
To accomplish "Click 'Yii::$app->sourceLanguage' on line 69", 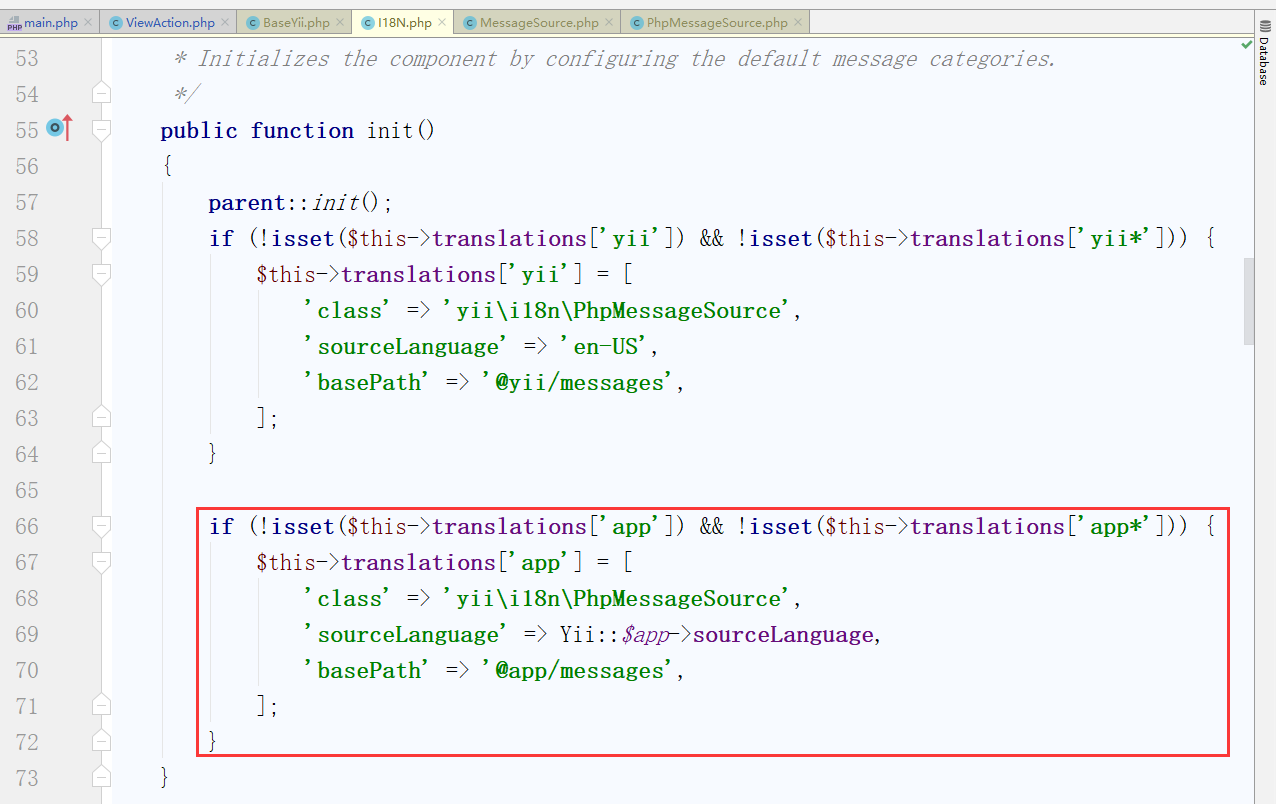I will click(716, 635).
